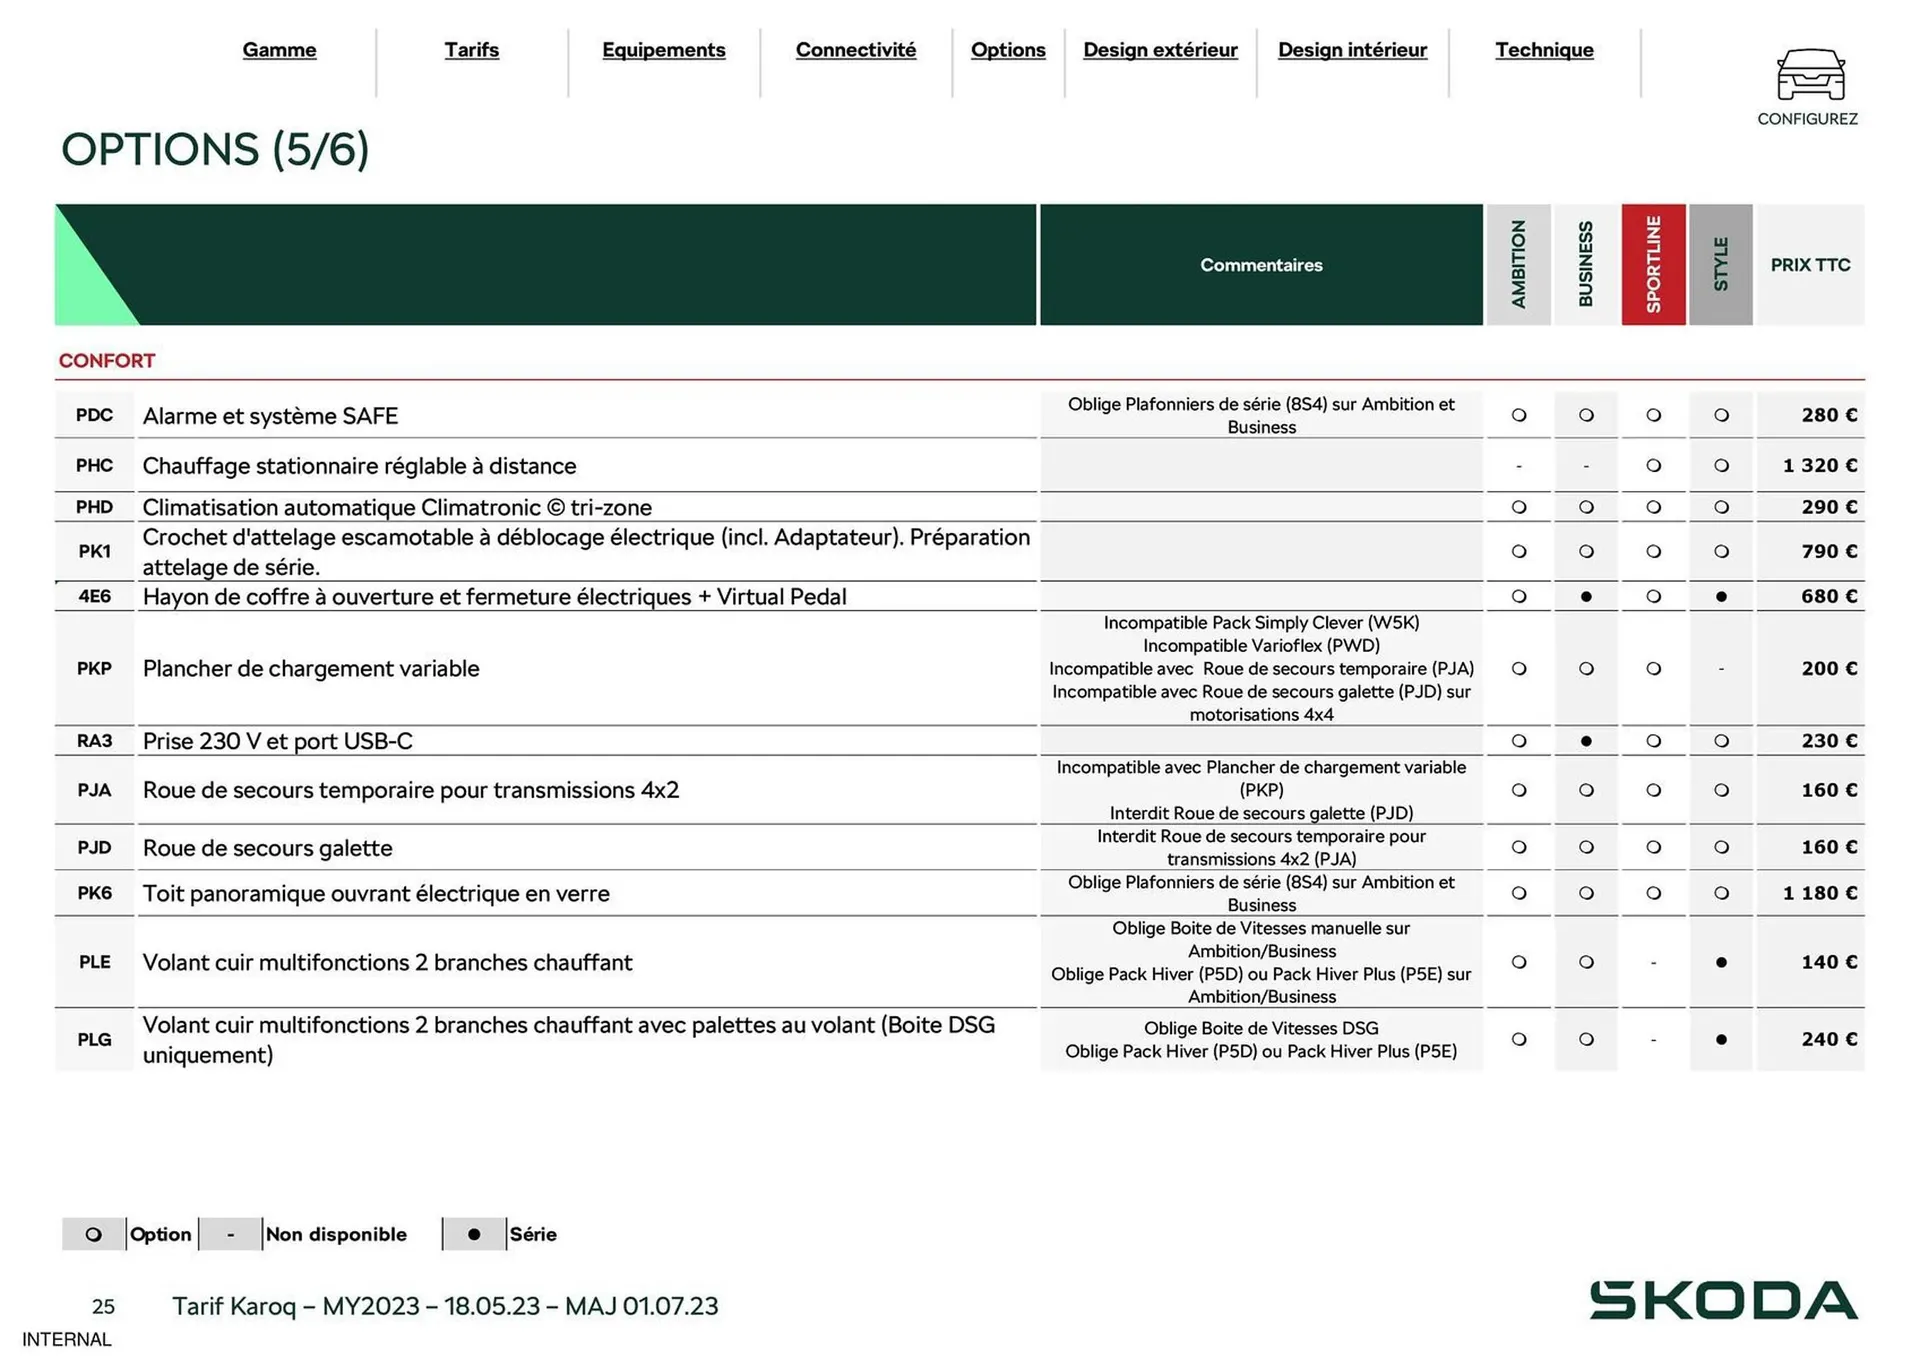Screen dimensions: 1920x1358
Task: Click the Tarifs navigation link
Action: [x=471, y=50]
